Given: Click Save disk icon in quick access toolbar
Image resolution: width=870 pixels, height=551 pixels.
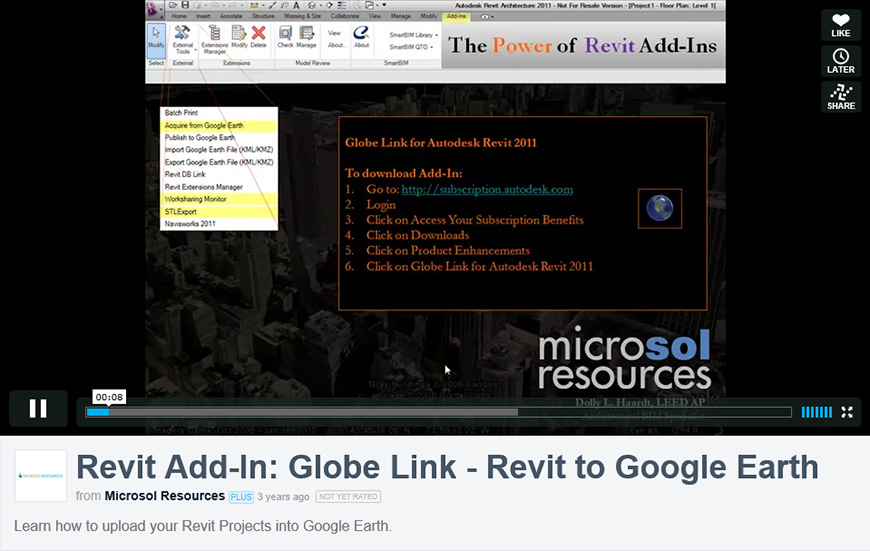Looking at the screenshot, I should [185, 5].
